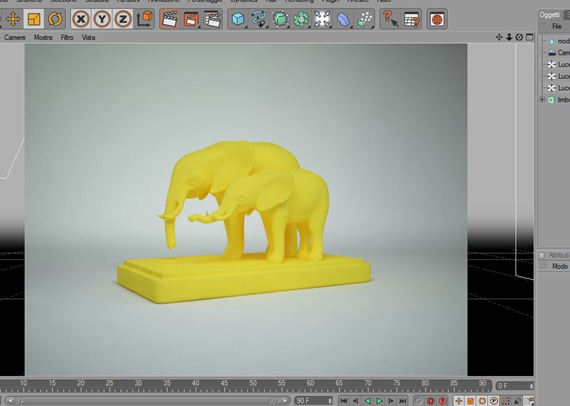
Task: Click the green NURBS generator icon
Action: click(x=280, y=19)
